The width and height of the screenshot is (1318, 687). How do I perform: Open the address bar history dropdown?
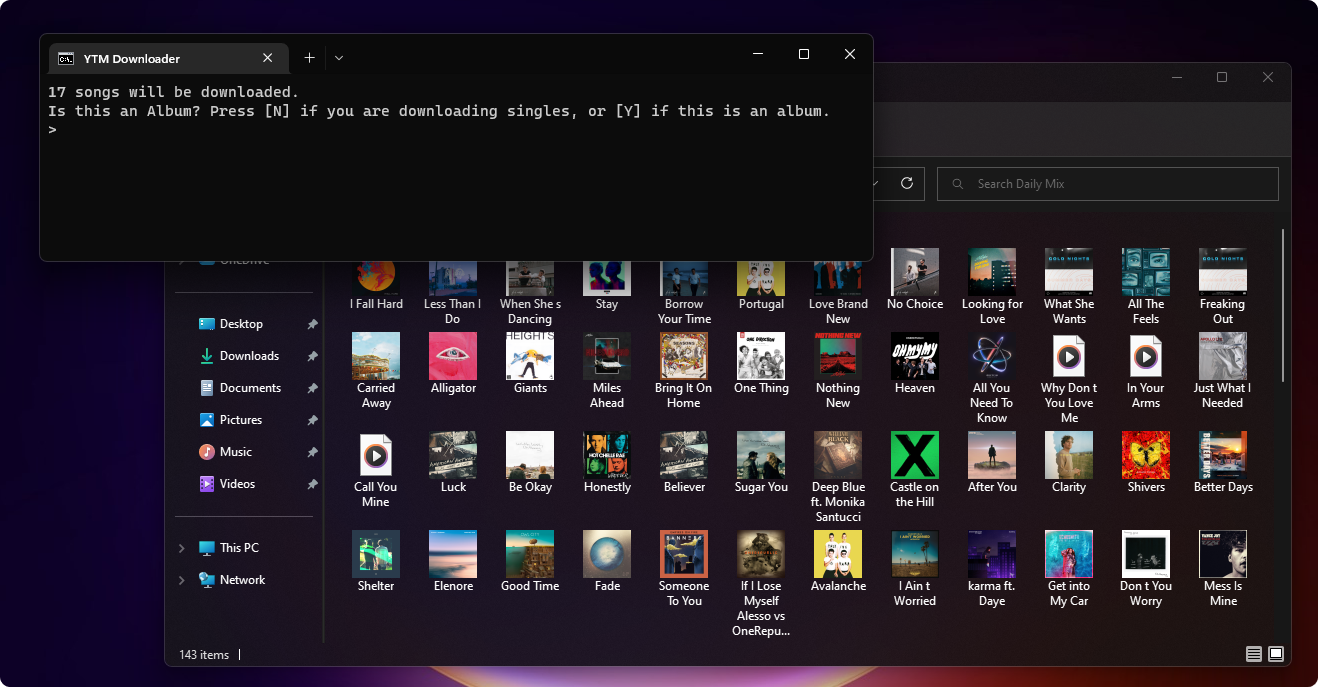click(877, 183)
